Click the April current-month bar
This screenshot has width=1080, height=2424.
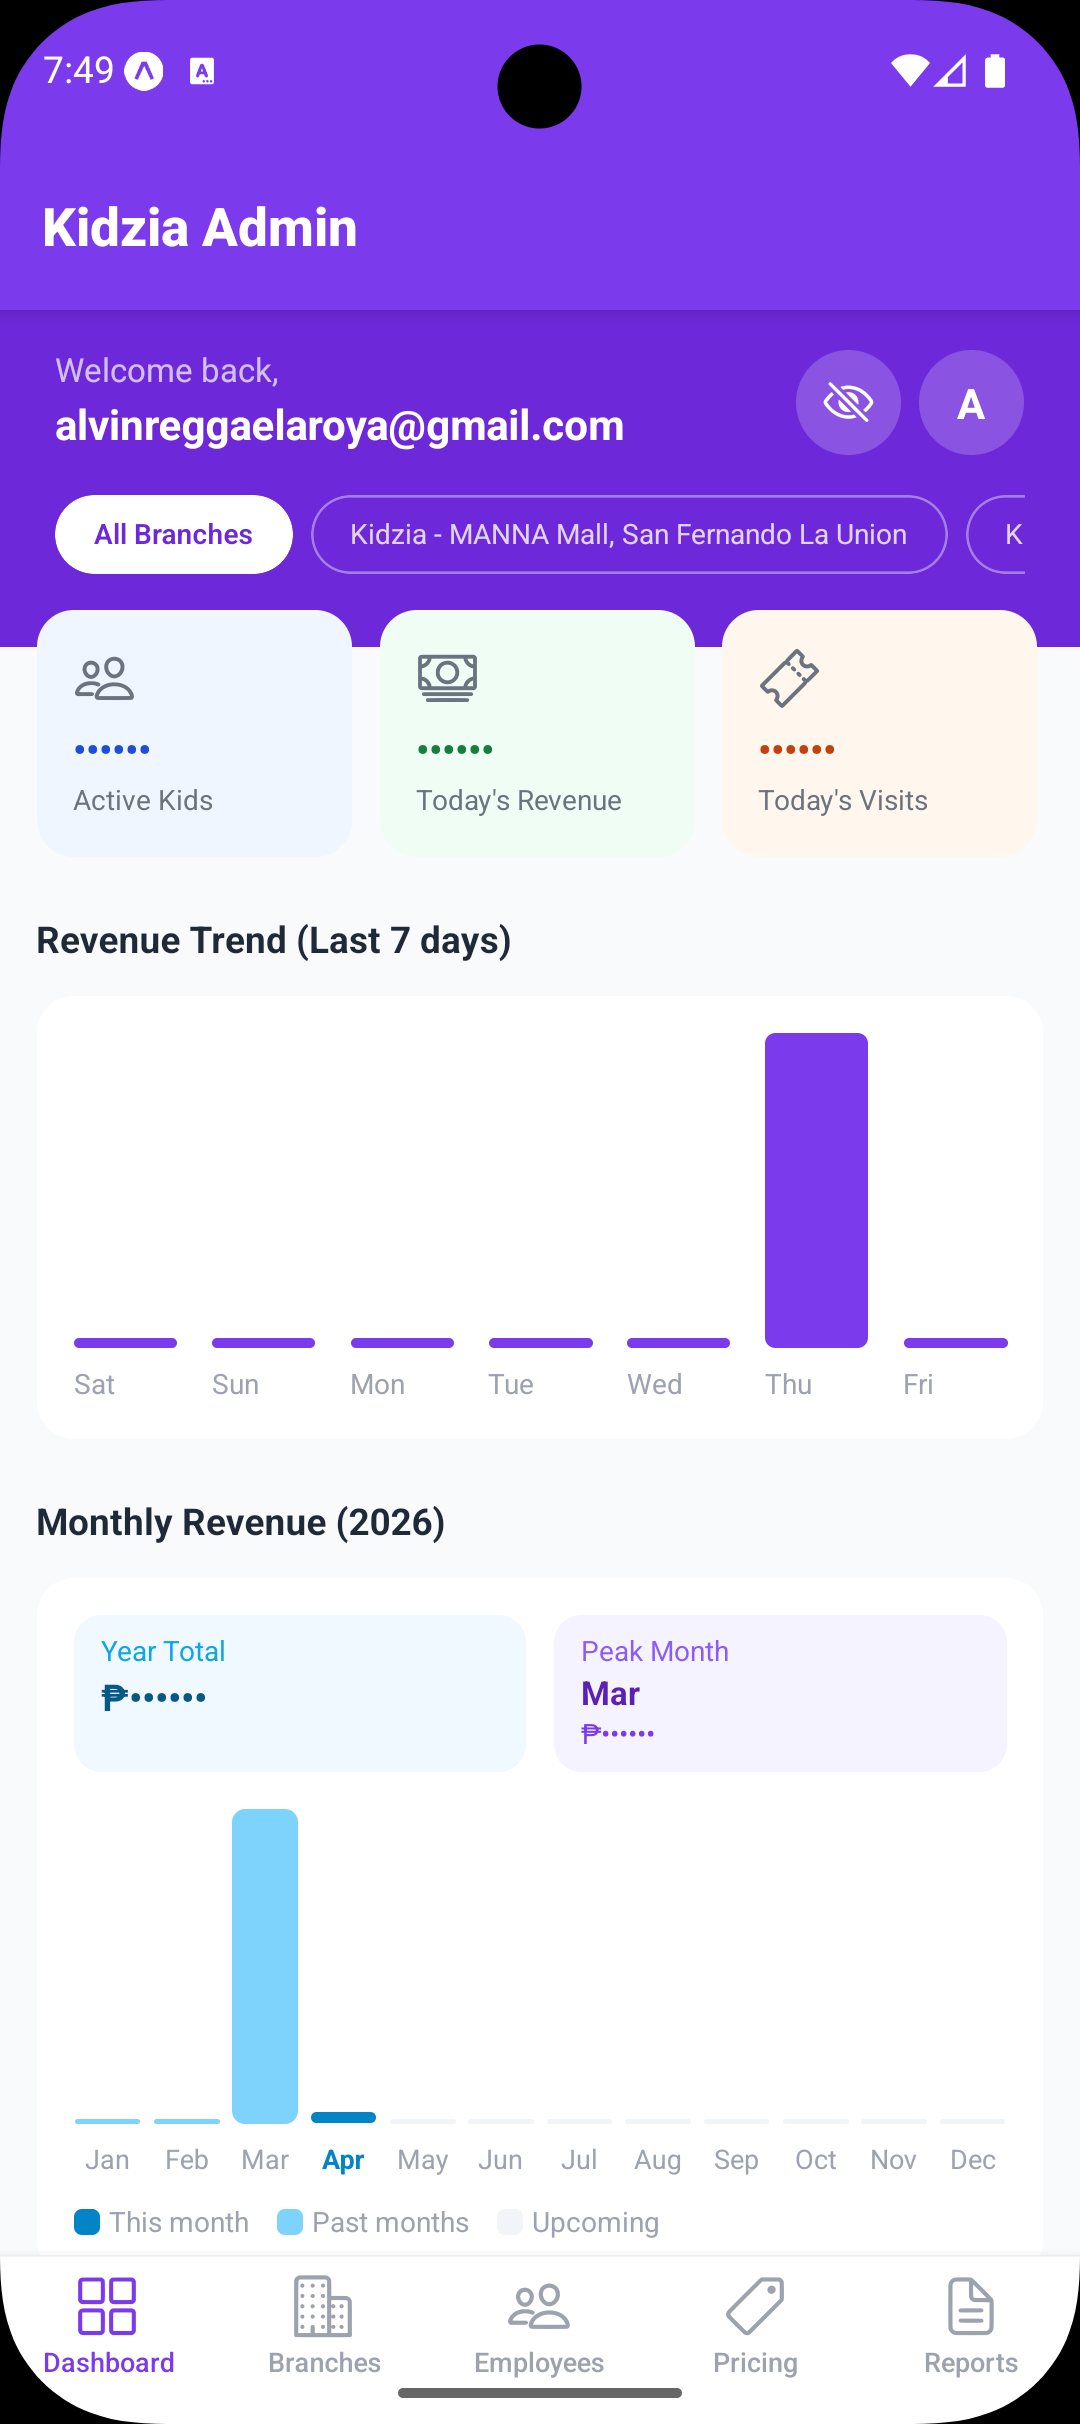[343, 2117]
